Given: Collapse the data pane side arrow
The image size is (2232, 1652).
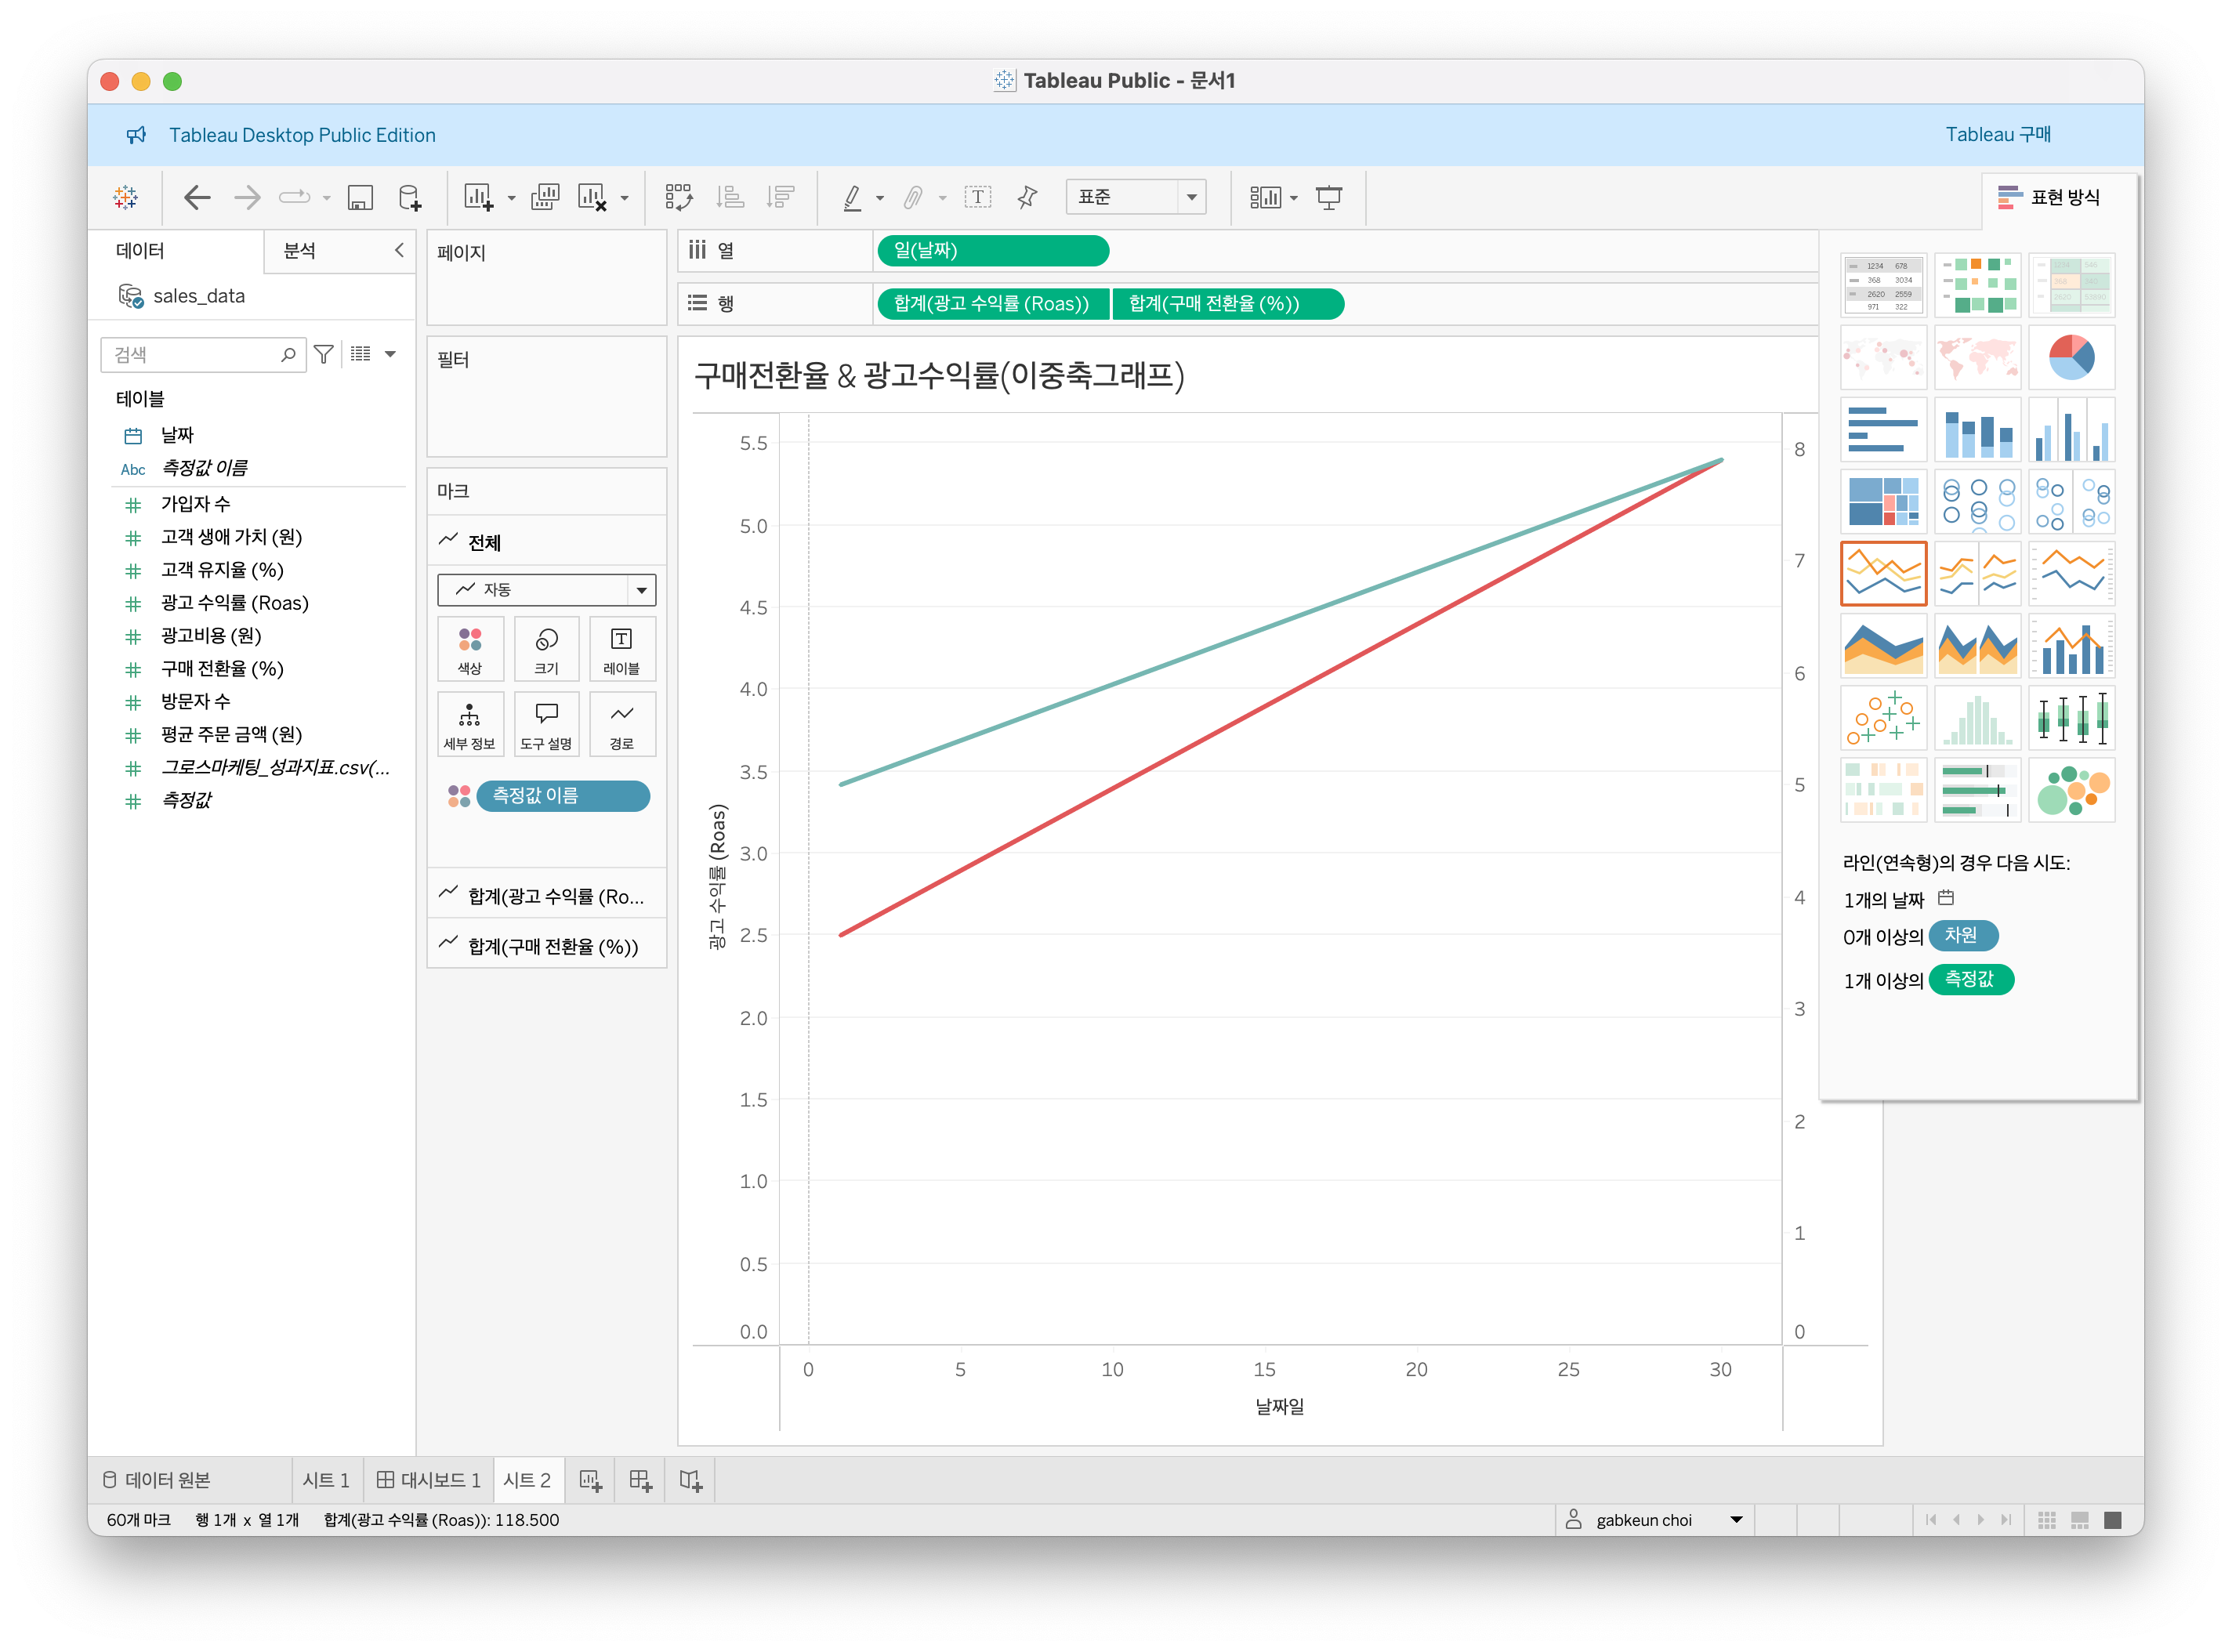Looking at the screenshot, I should pyautogui.click(x=399, y=250).
